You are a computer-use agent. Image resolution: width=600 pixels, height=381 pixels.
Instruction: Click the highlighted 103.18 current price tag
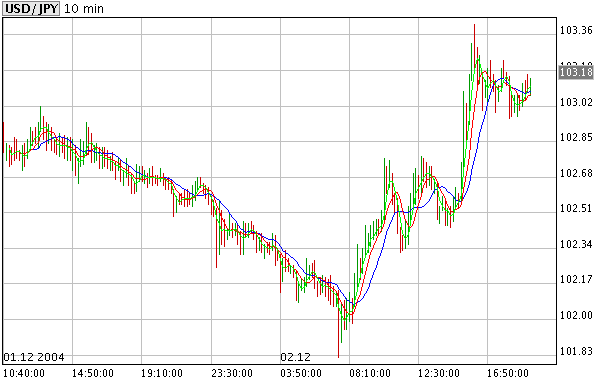(x=576, y=72)
